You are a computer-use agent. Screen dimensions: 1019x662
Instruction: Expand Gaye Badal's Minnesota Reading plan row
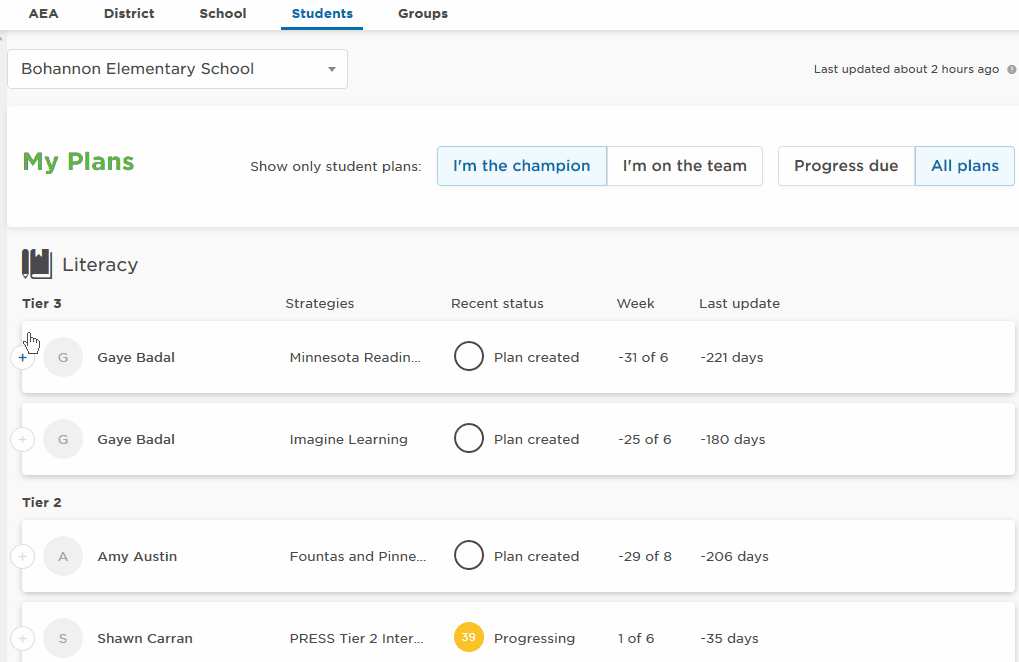pos(23,357)
